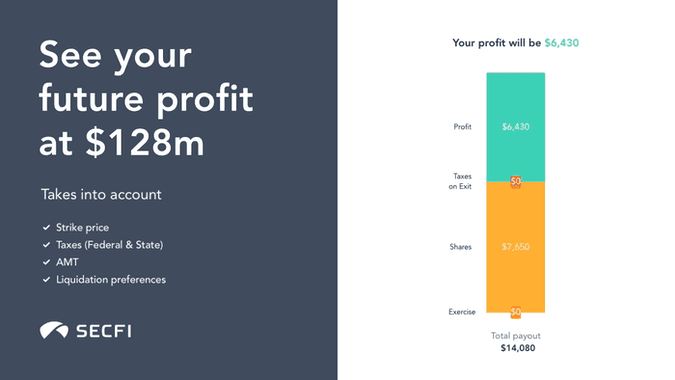Click the Secfi wing logo icon
Viewport: 675px width, 380px height.
54,330
